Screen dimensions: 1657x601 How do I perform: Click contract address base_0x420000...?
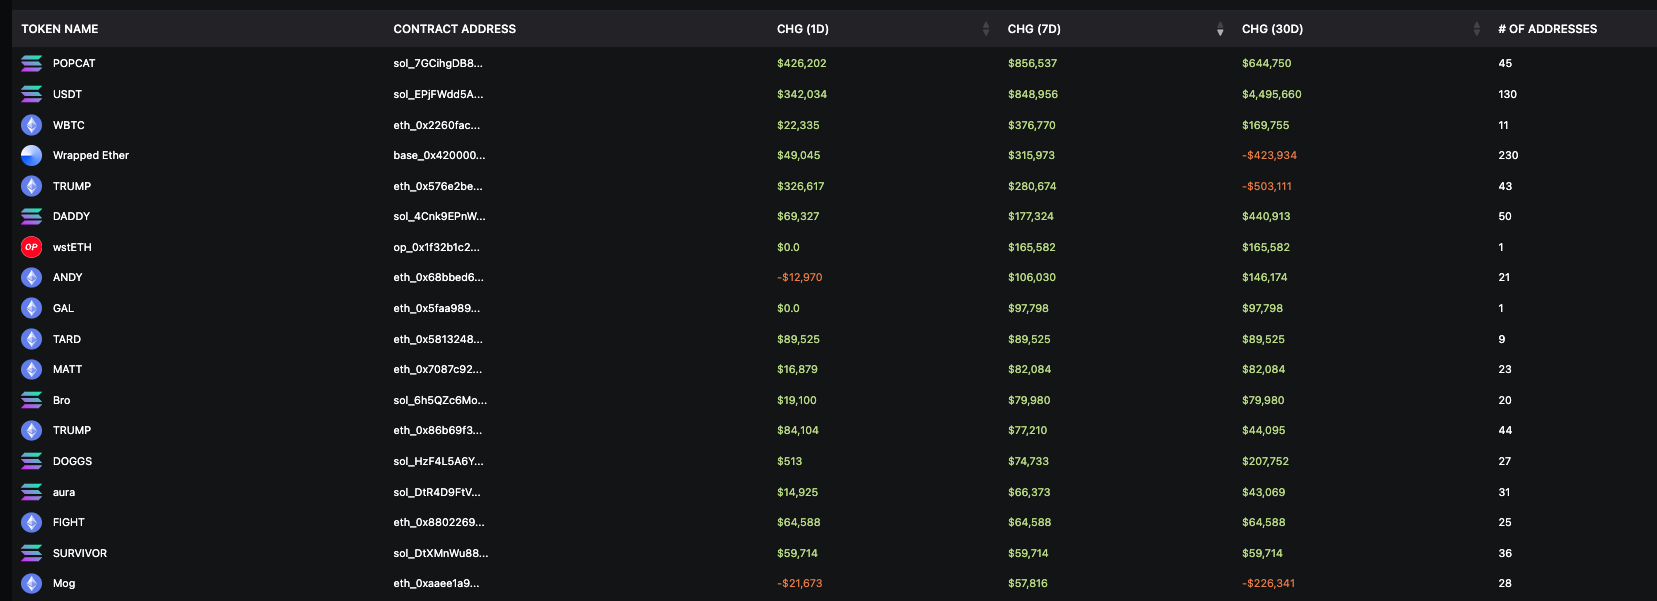tap(439, 155)
